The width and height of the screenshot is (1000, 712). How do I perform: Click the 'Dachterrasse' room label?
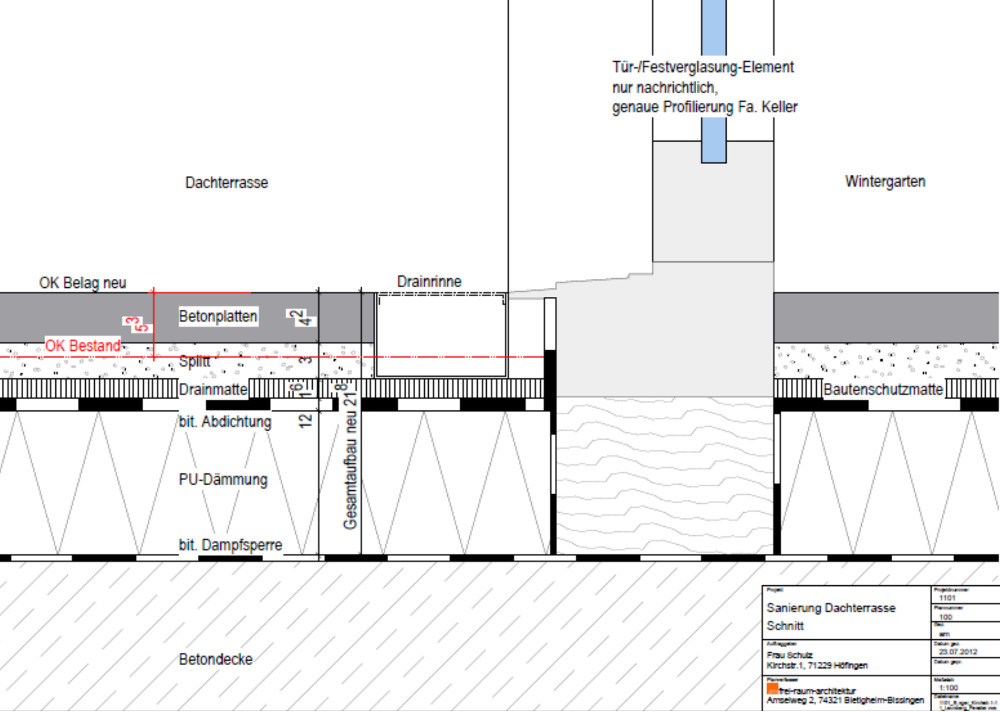click(x=227, y=183)
